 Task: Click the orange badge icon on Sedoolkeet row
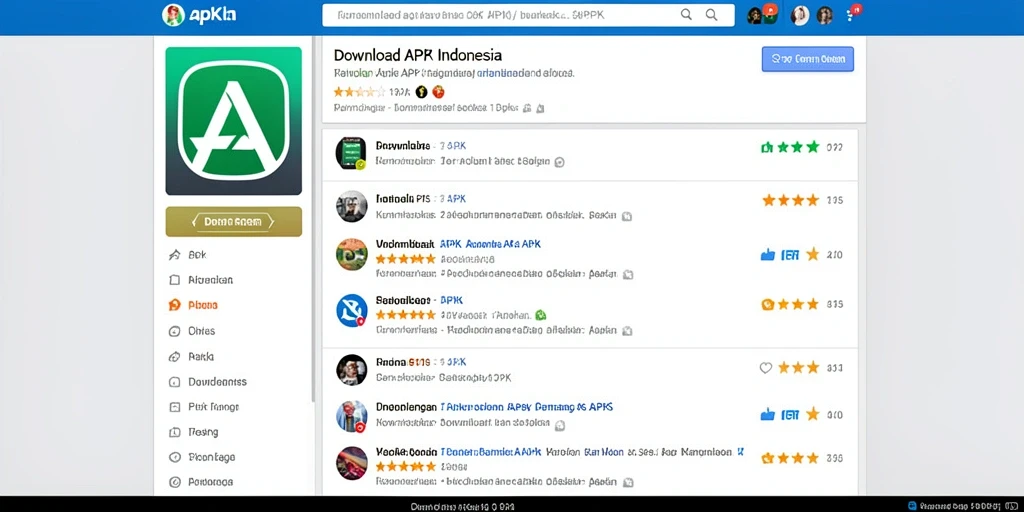point(768,304)
